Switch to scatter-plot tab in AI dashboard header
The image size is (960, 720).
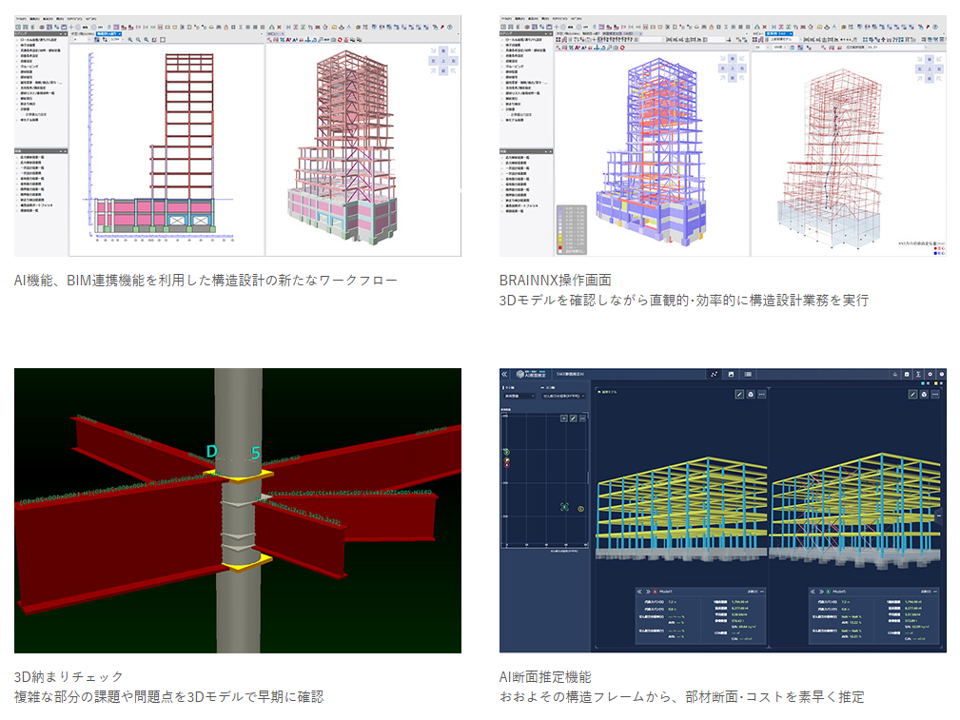[x=714, y=374]
